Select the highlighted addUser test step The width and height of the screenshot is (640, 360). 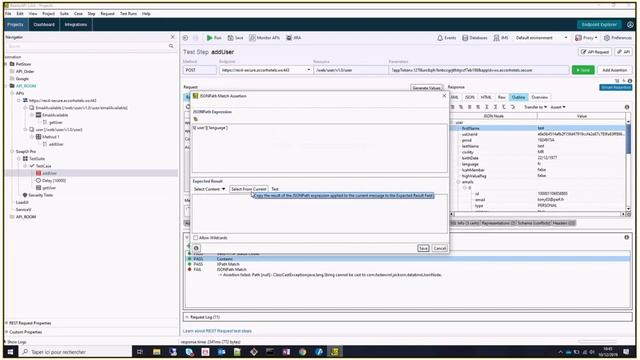pyautogui.click(x=49, y=173)
